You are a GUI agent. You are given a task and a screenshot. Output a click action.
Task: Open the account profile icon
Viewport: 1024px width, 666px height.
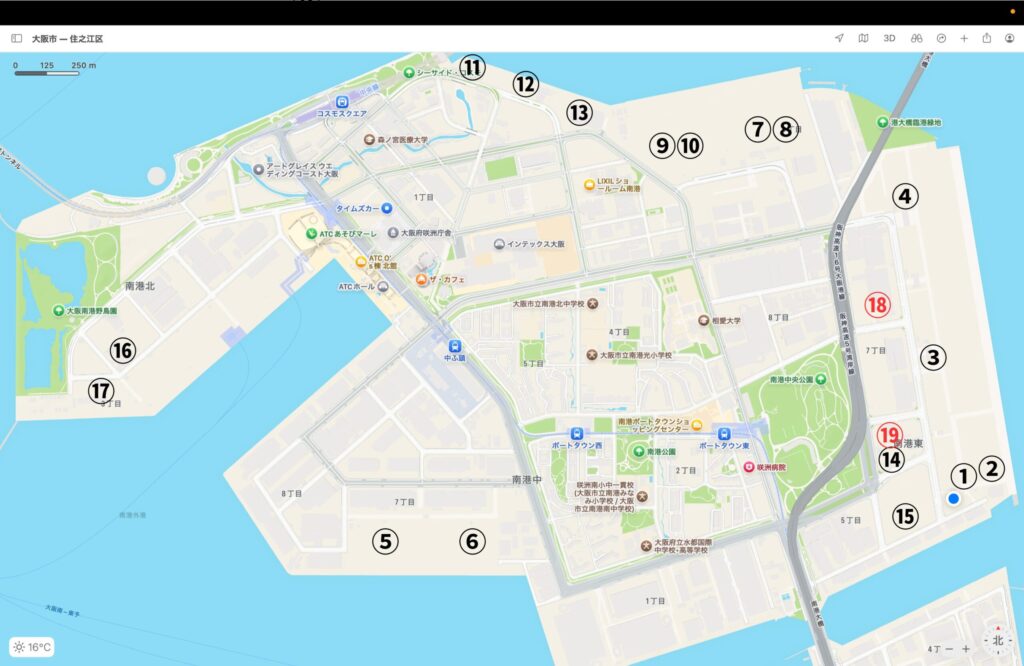tap(1009, 38)
